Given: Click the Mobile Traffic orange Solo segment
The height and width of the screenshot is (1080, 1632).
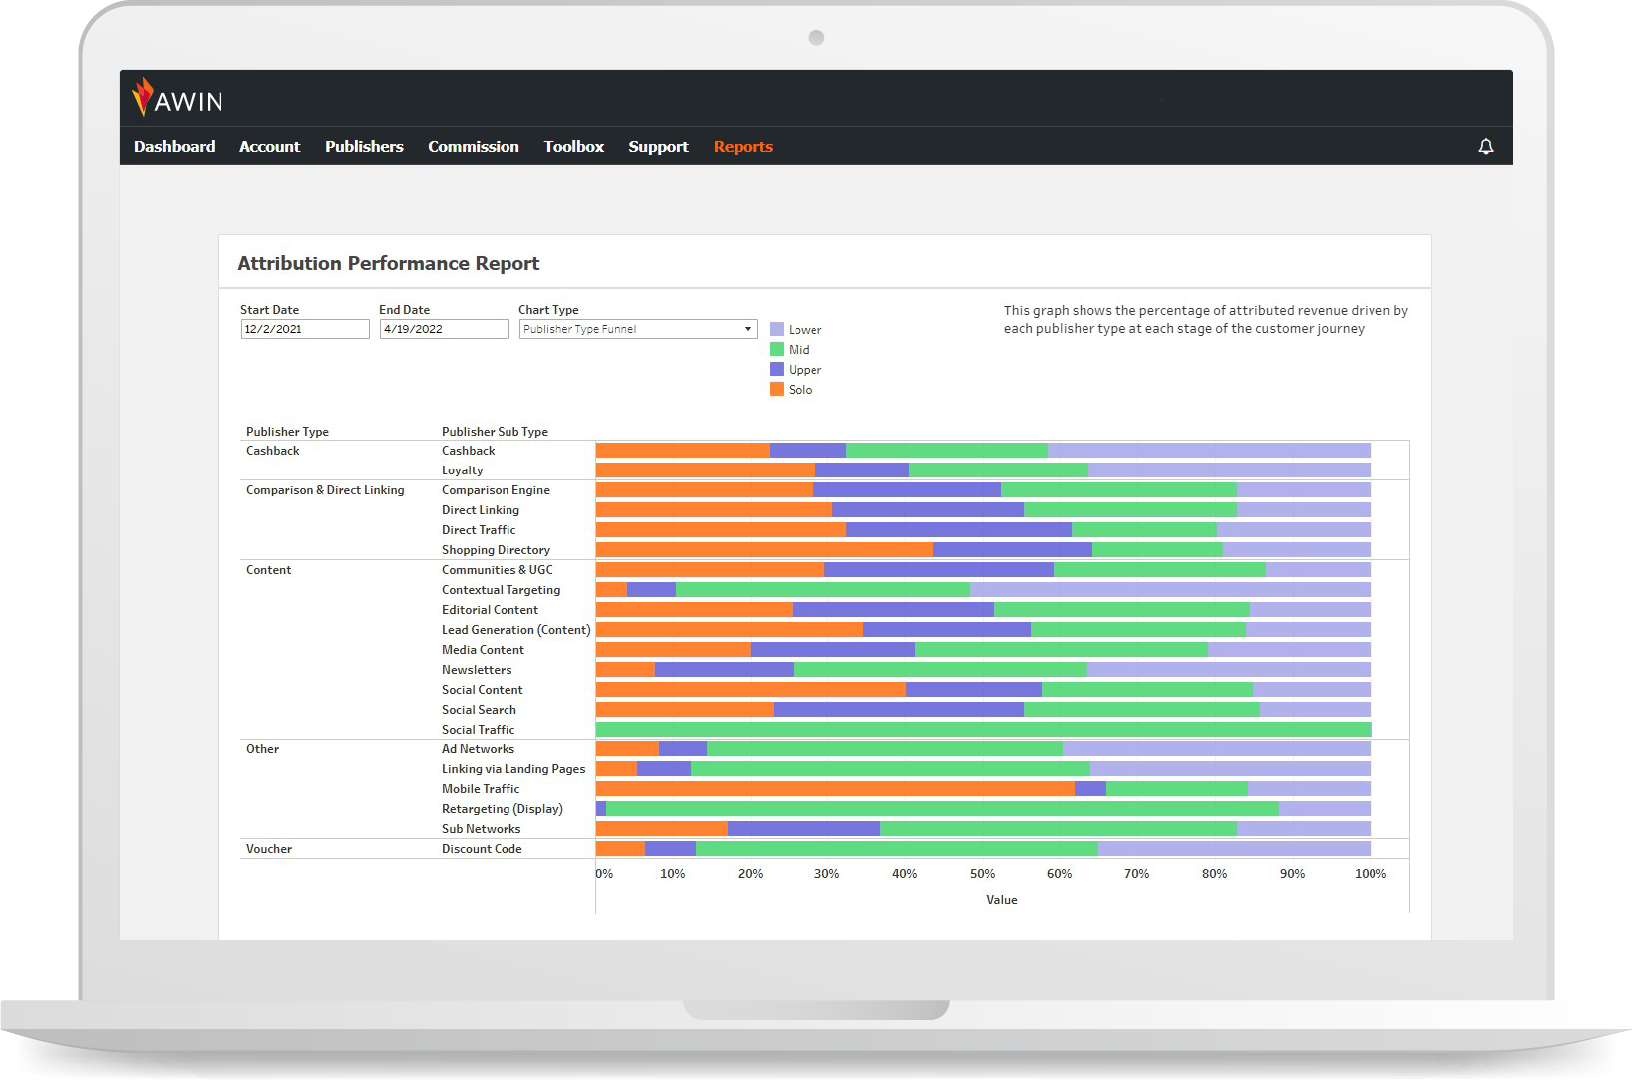Looking at the screenshot, I should 835,789.
